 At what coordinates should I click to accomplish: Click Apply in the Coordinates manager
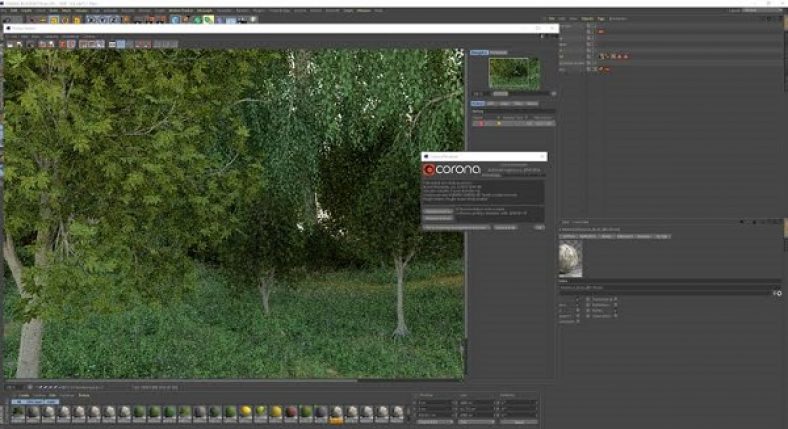pos(519,422)
